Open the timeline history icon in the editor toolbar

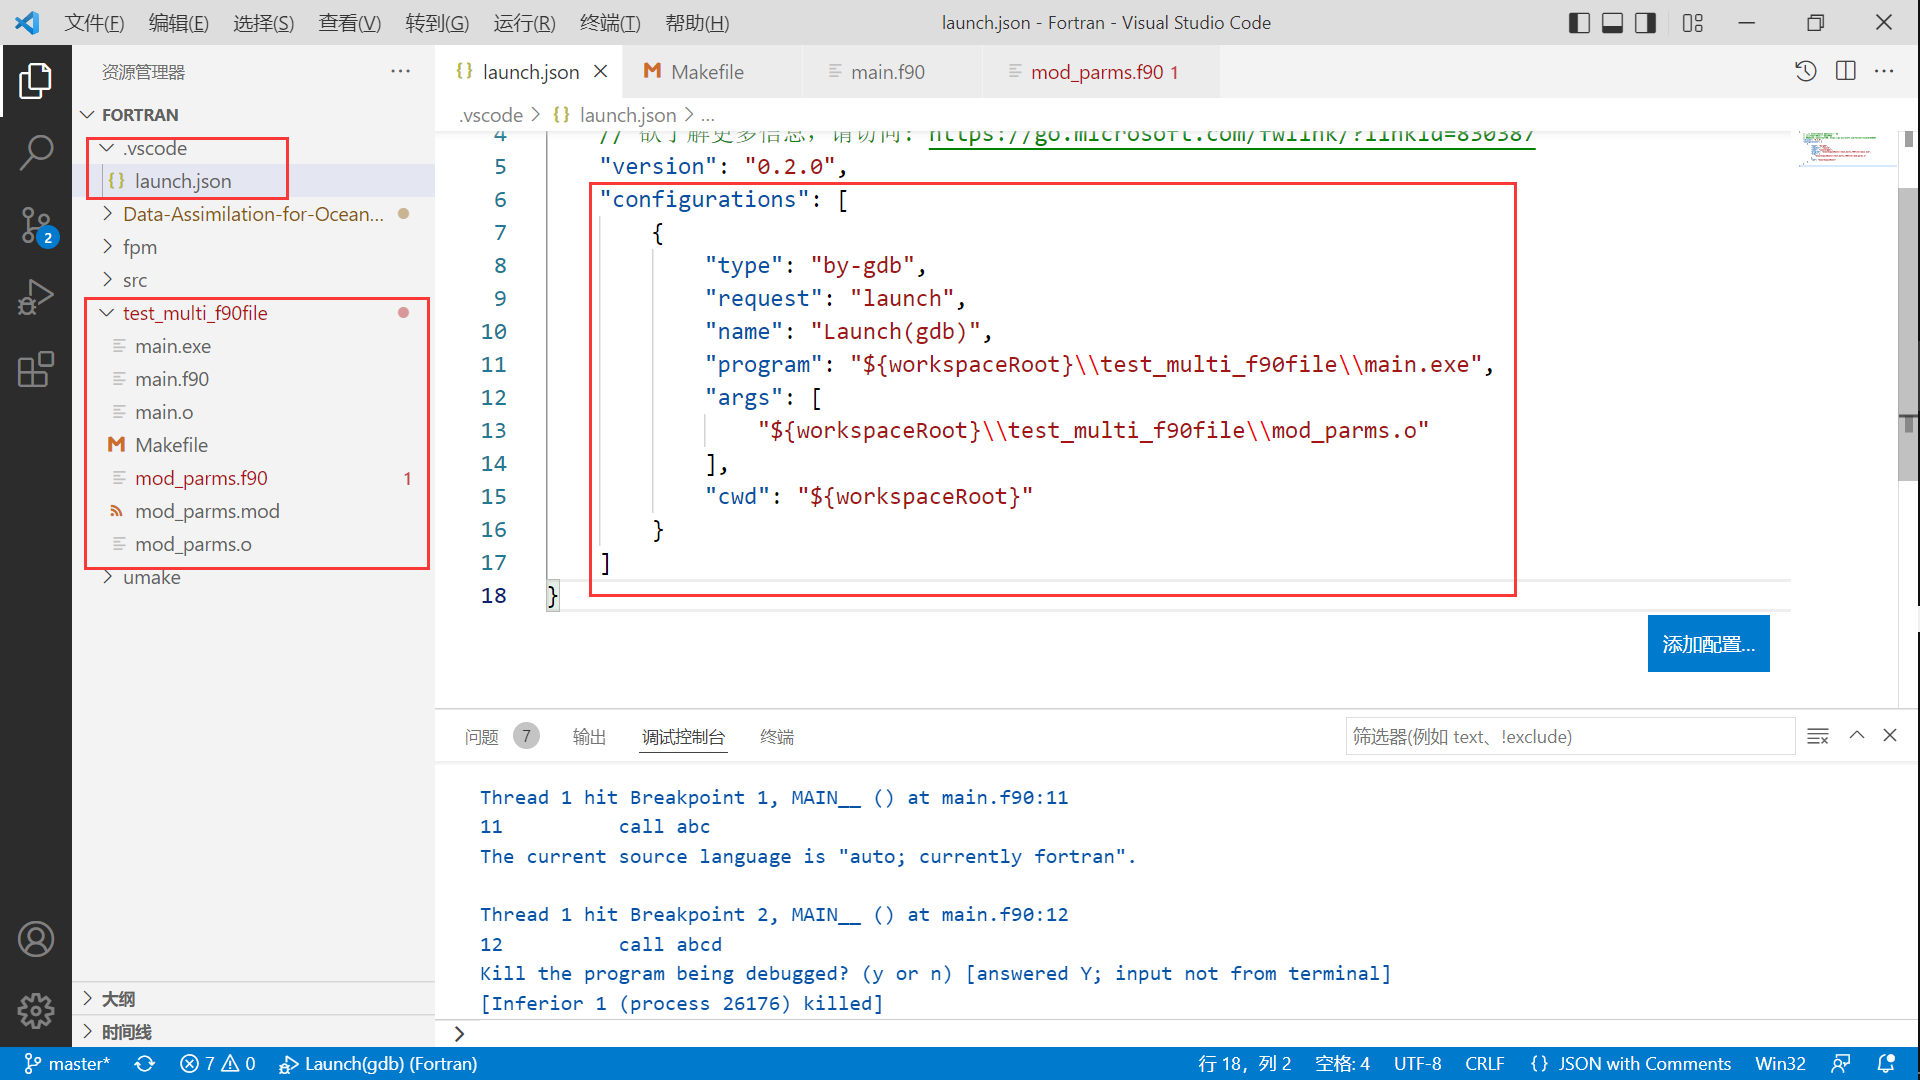[x=1805, y=71]
